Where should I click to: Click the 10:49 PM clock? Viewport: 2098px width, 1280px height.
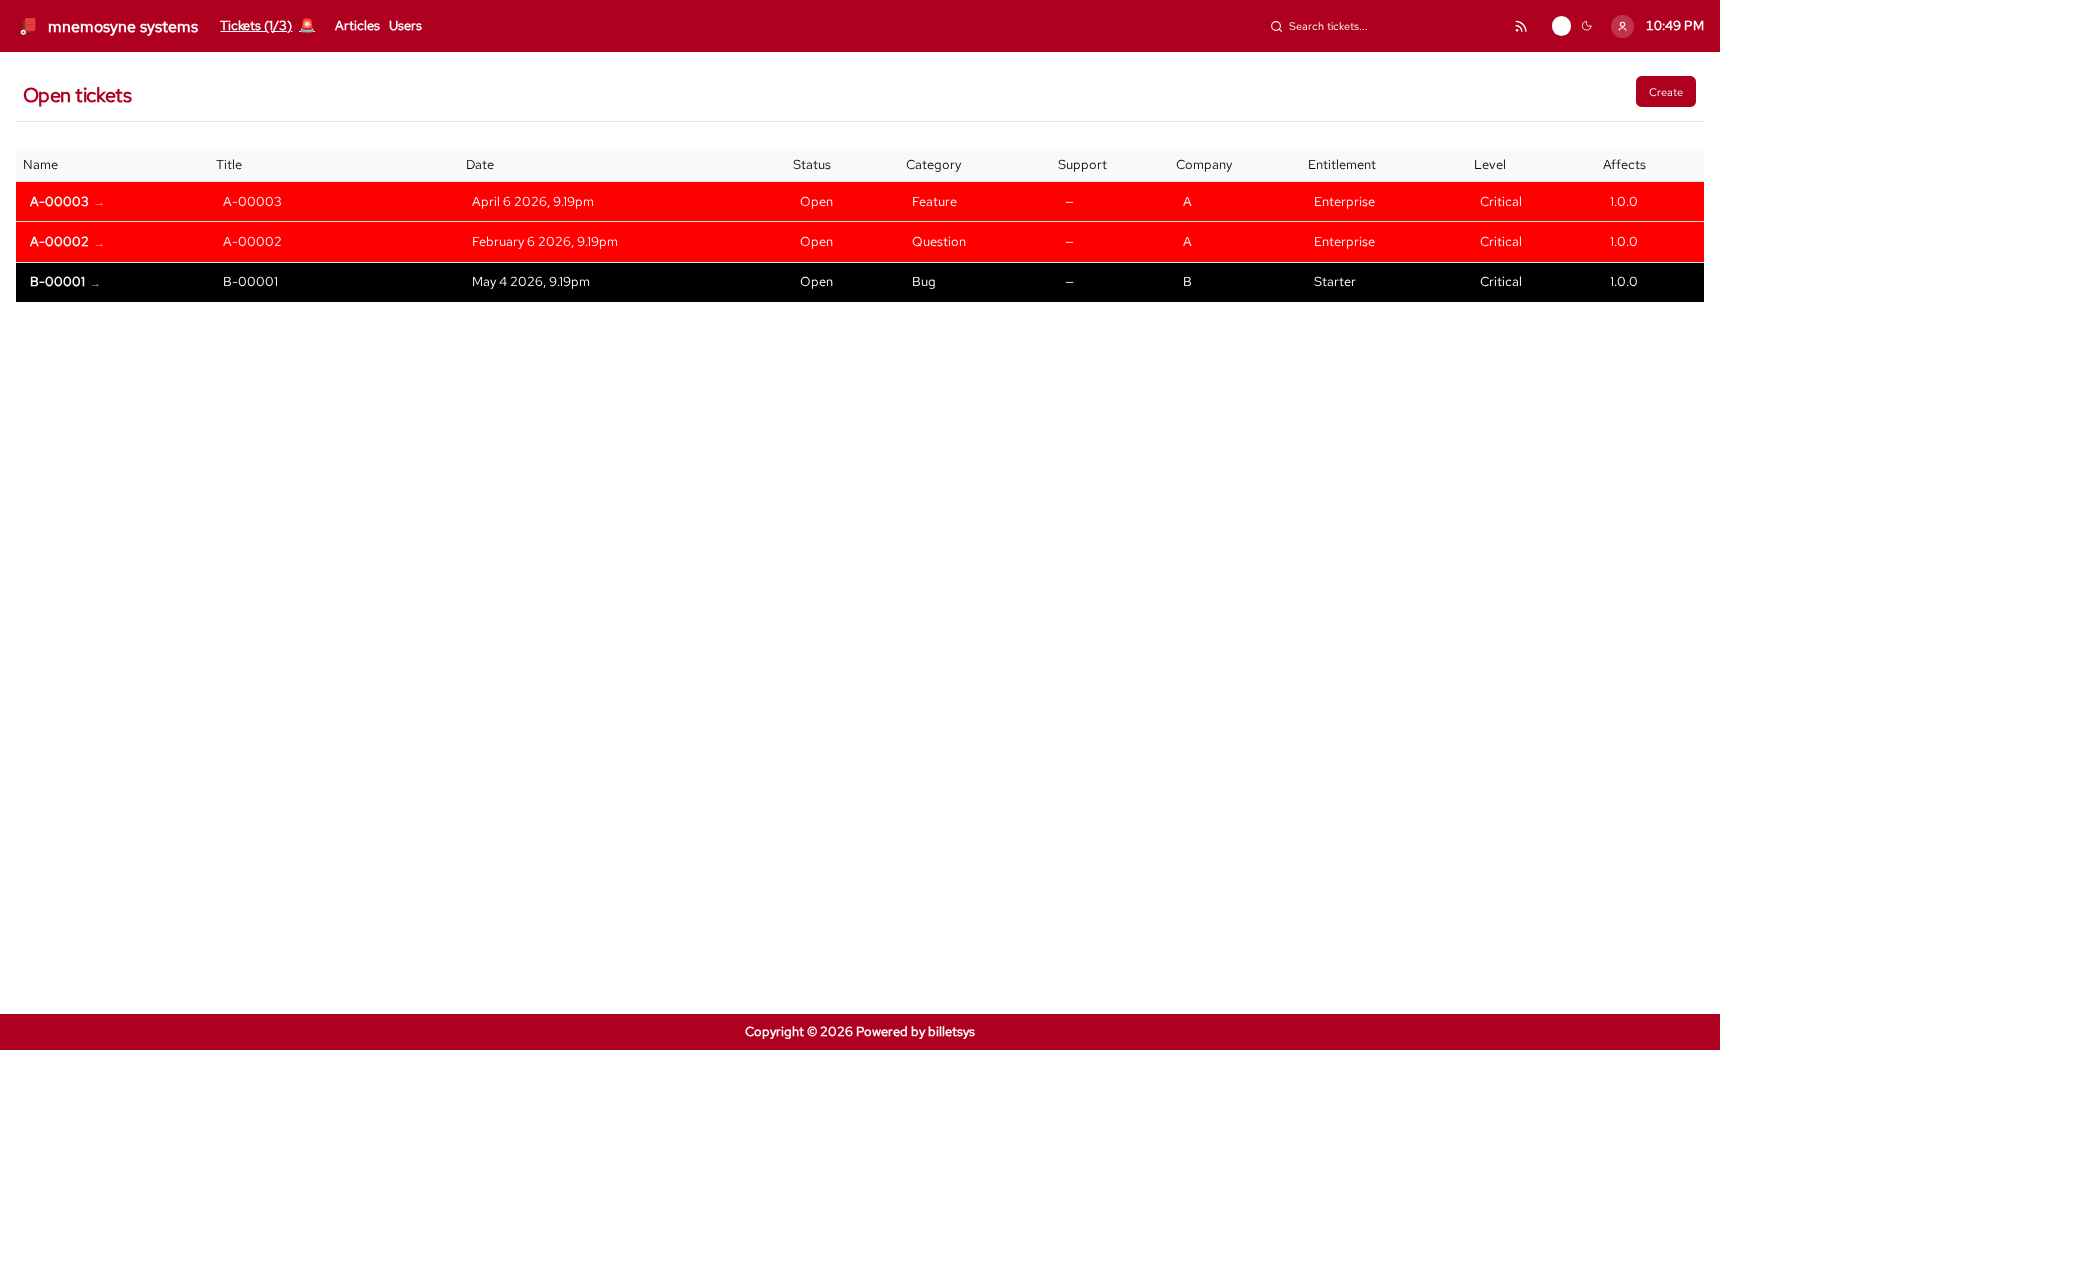[x=1674, y=26]
